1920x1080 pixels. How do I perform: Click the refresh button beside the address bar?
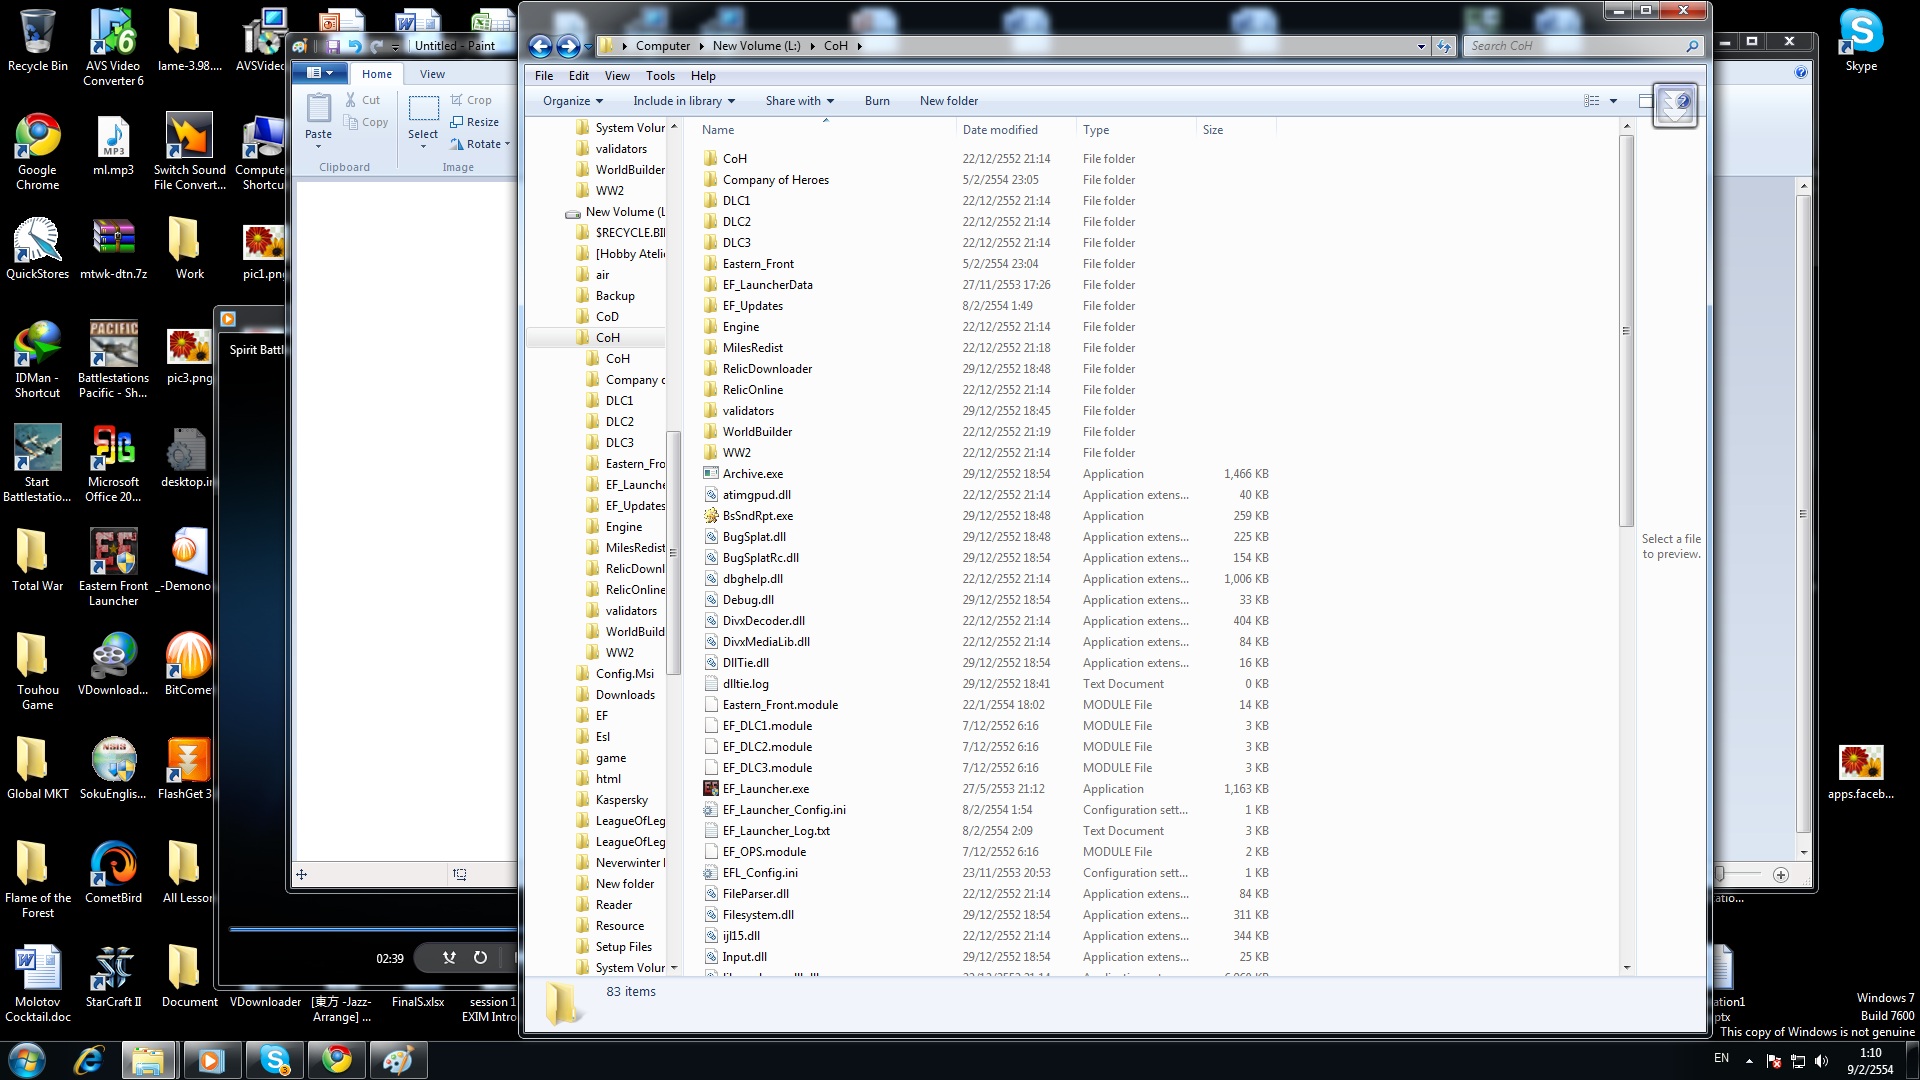coord(1443,46)
